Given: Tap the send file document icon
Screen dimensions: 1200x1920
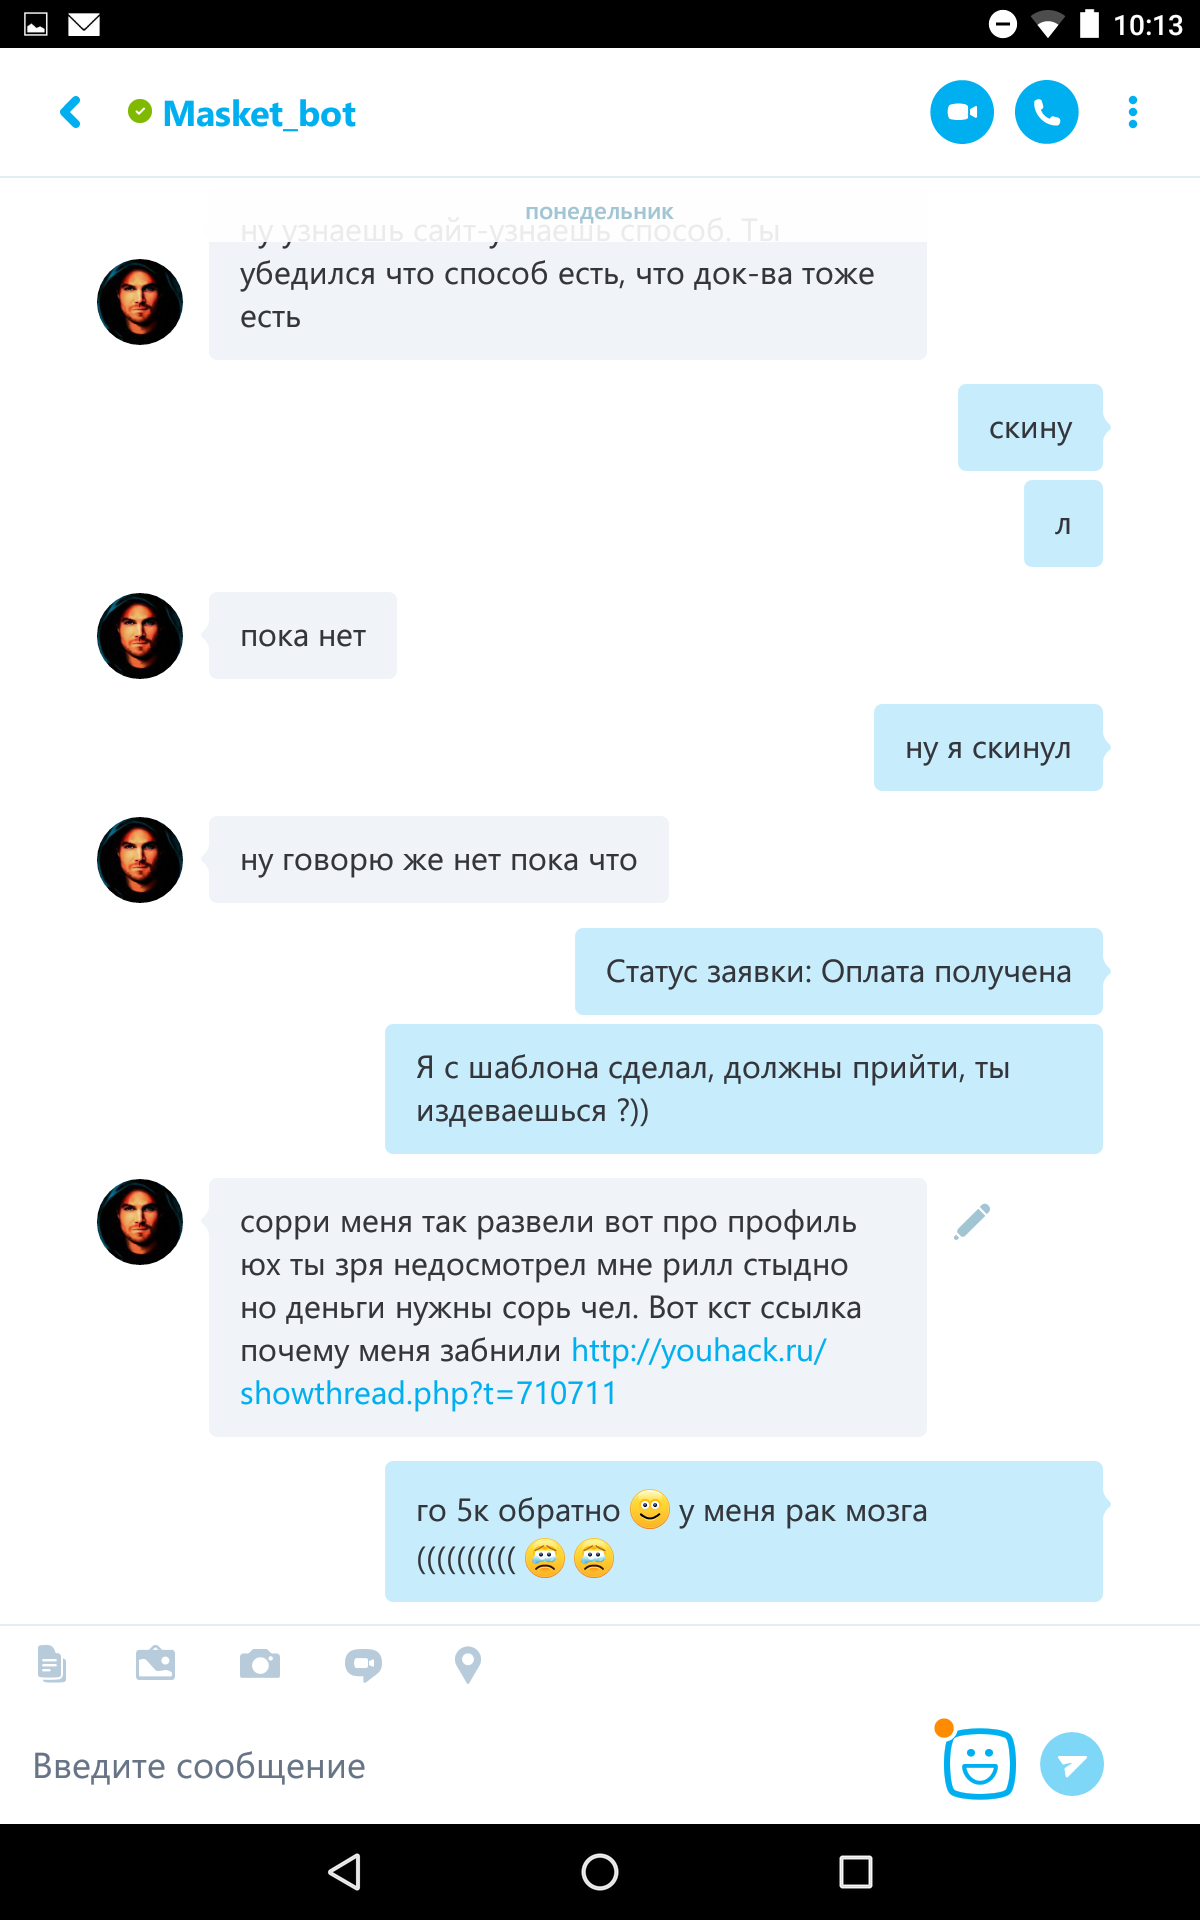Looking at the screenshot, I should pos(52,1664).
